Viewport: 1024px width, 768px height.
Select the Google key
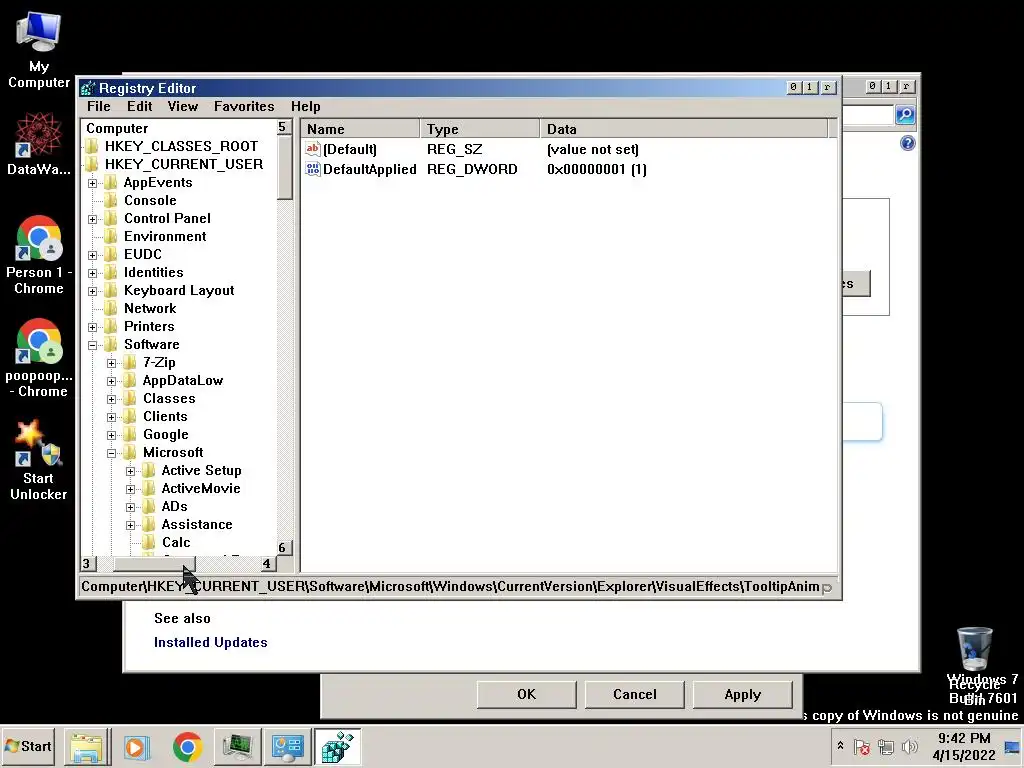click(166, 434)
